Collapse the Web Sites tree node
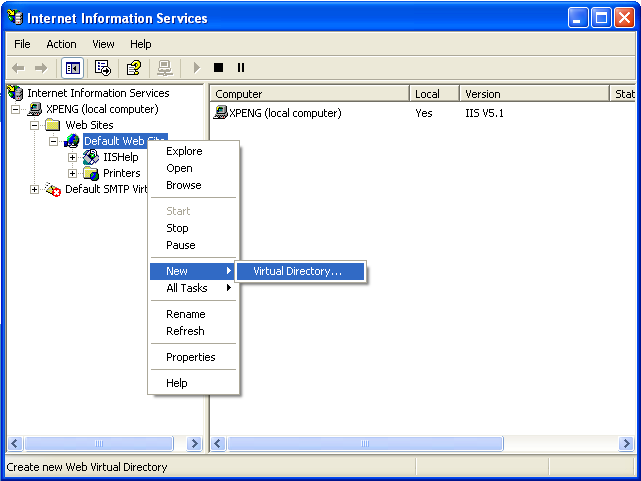The image size is (641, 481). pos(34,125)
